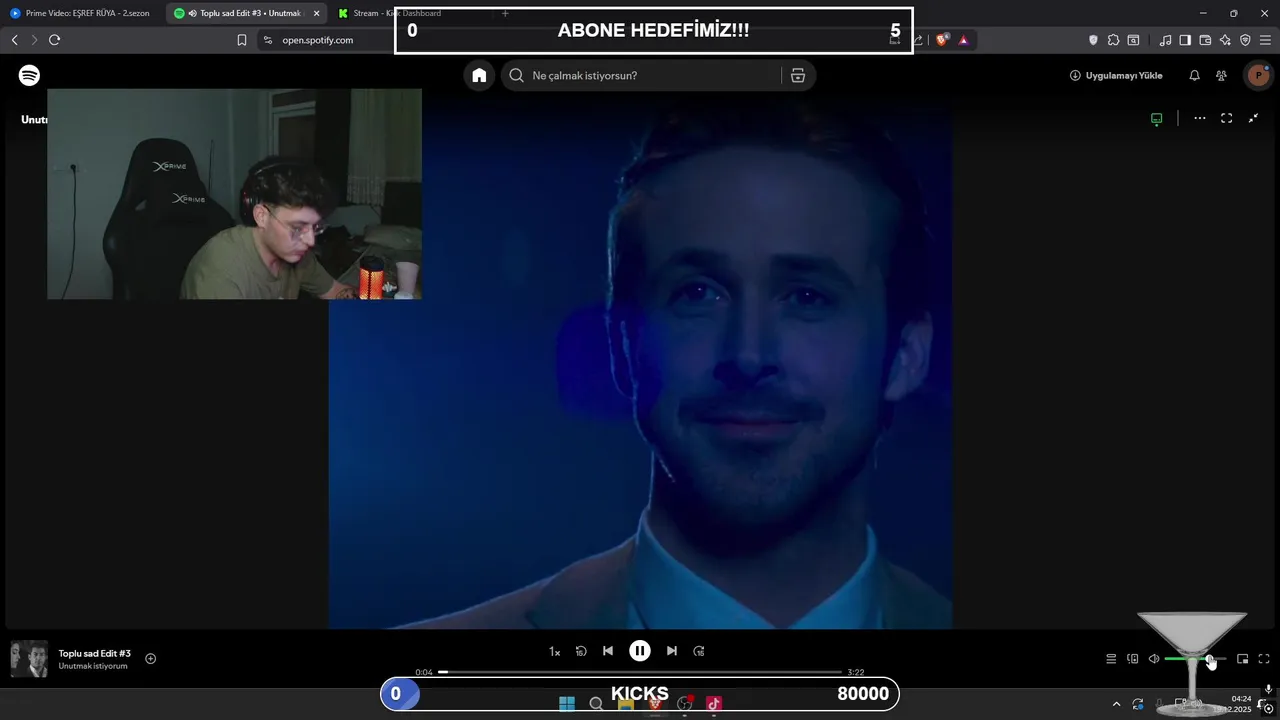This screenshot has width=1280, height=720.
Task: Bookmark this page with the bookmark icon
Action: click(x=241, y=40)
